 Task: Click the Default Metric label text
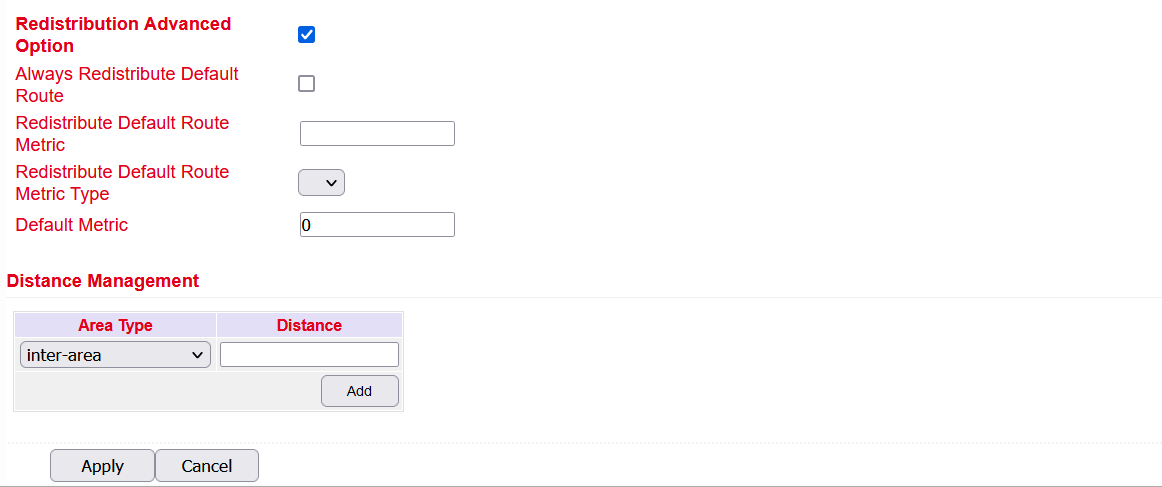click(x=72, y=225)
